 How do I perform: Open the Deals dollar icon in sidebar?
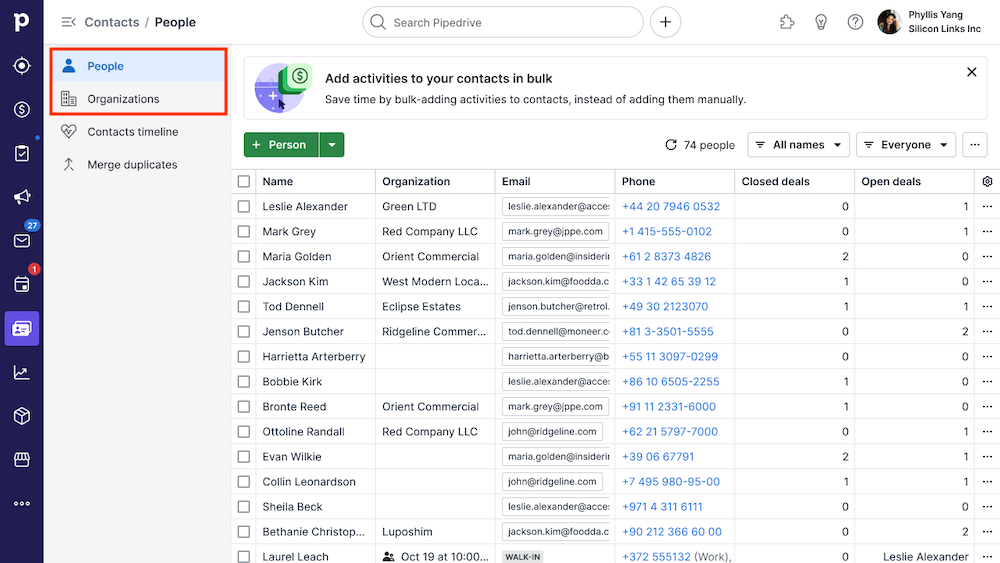coord(21,109)
